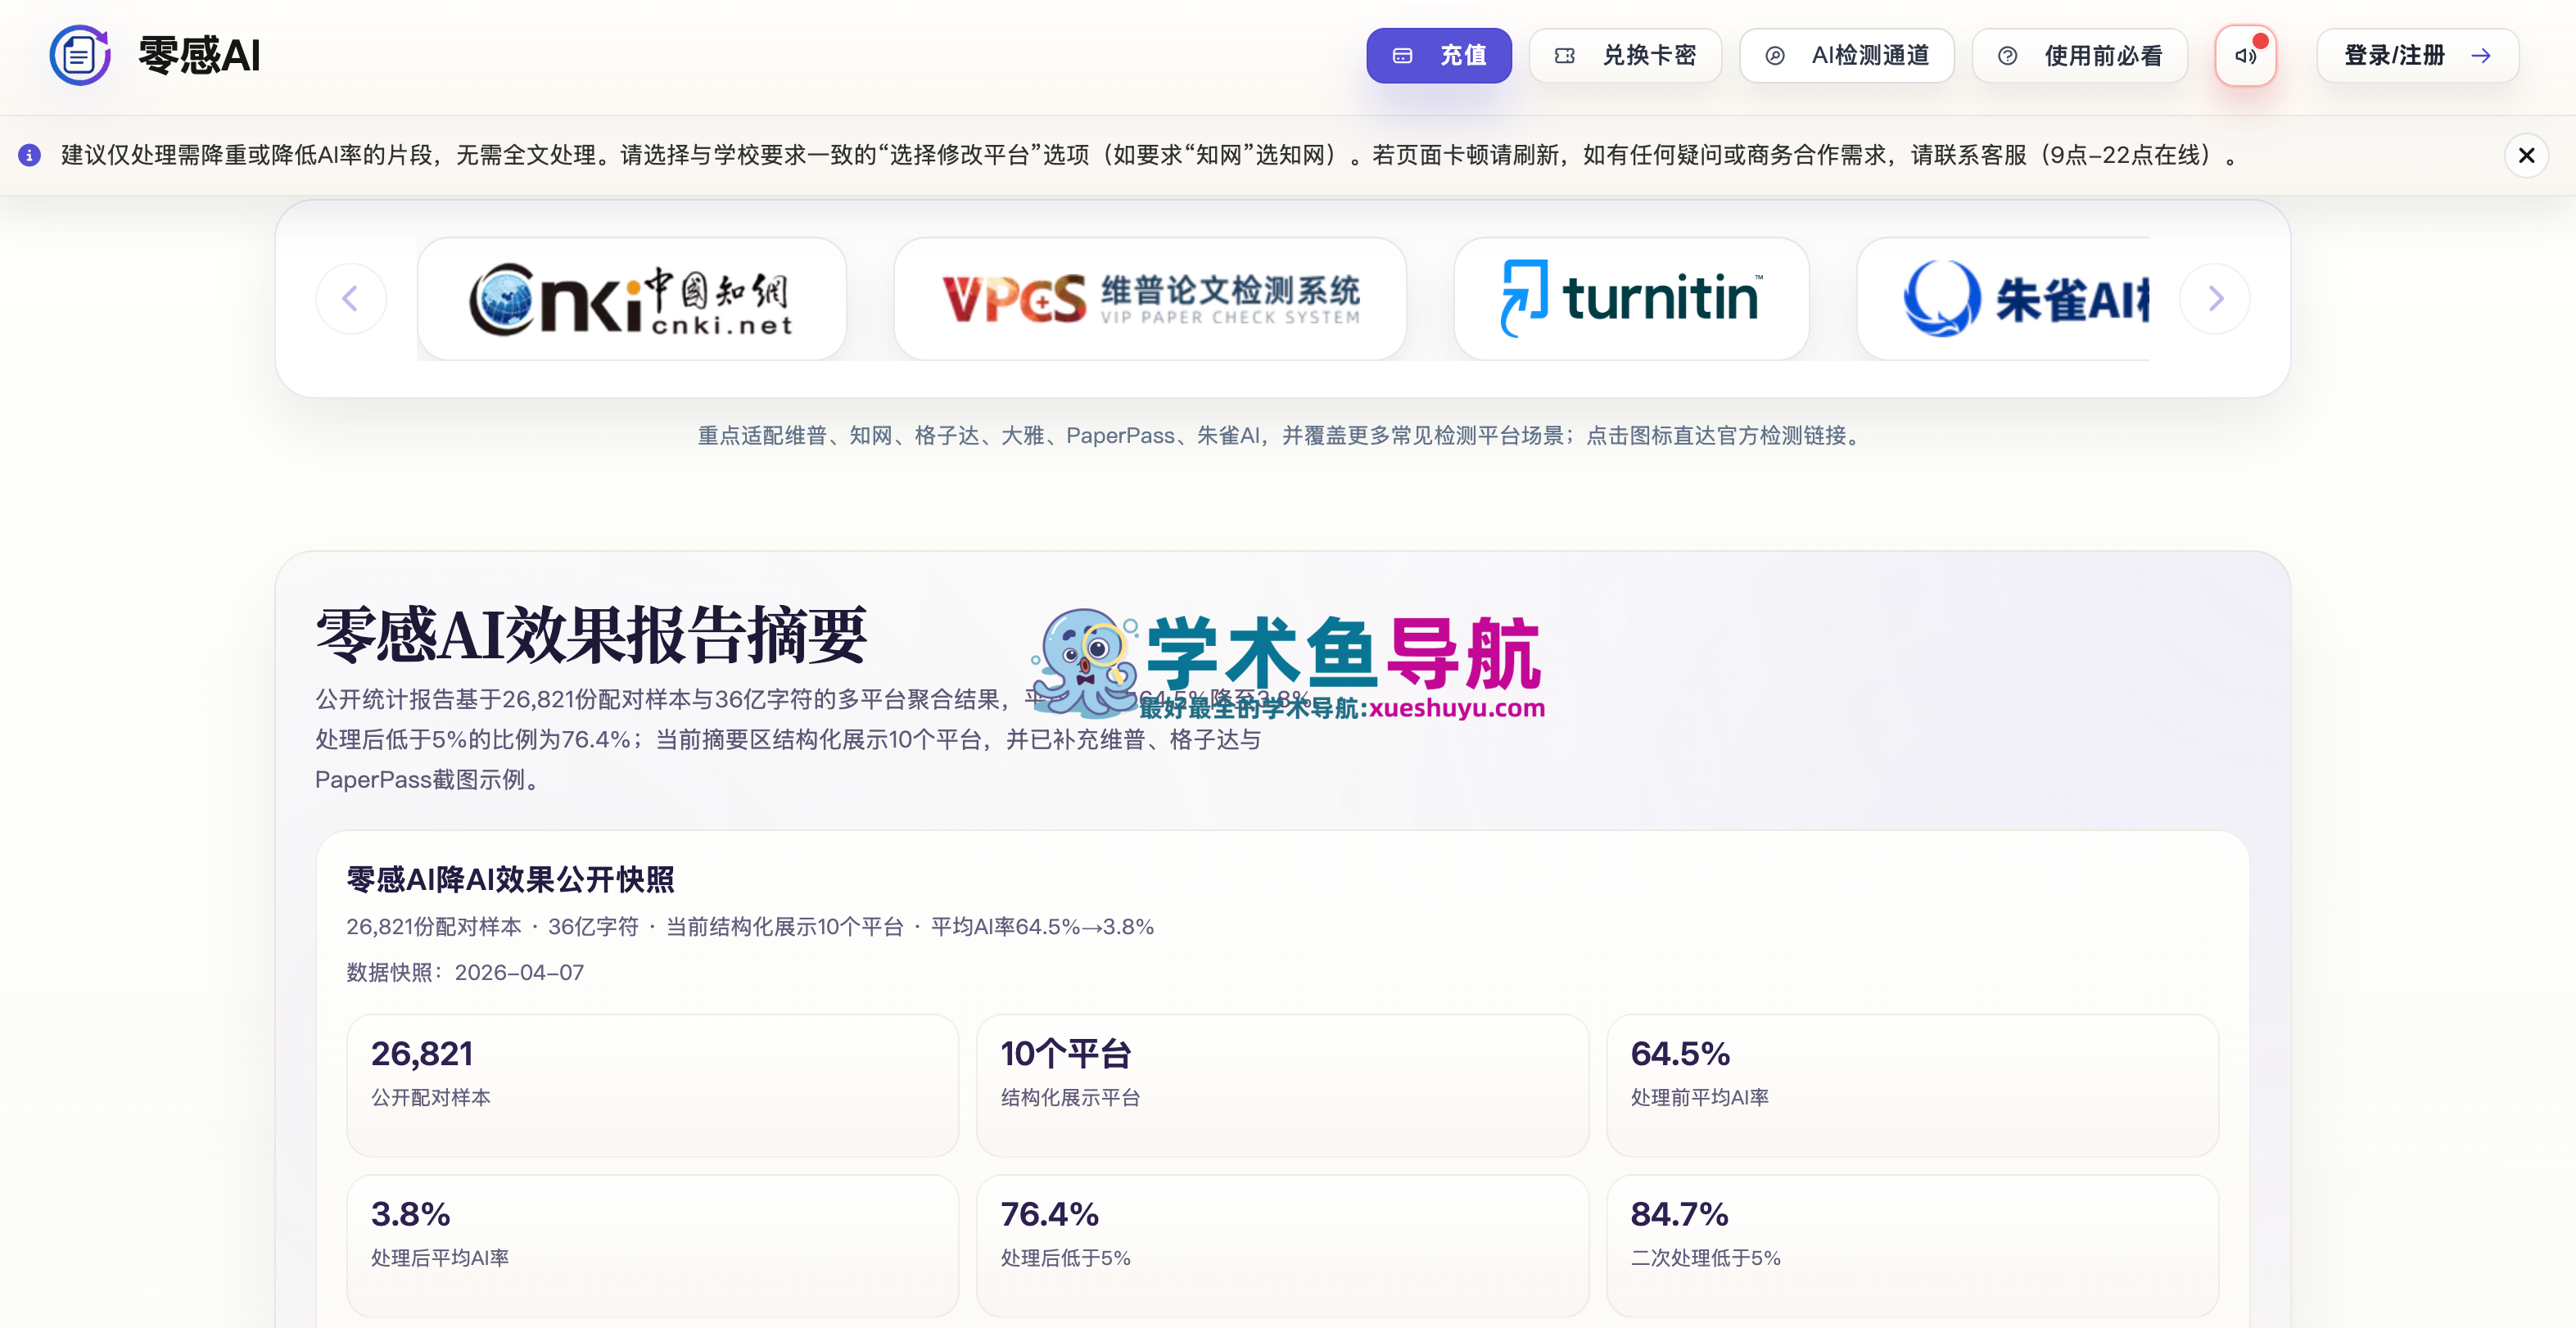The height and width of the screenshot is (1328, 2576).
Task: Select the 3.8% 处理后平均AI率 stat card
Action: [652, 1245]
